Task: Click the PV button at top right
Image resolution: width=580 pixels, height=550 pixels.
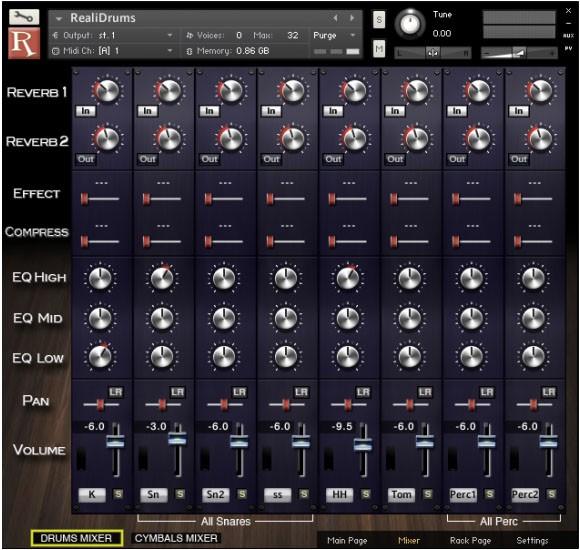Action: pyautogui.click(x=568, y=48)
